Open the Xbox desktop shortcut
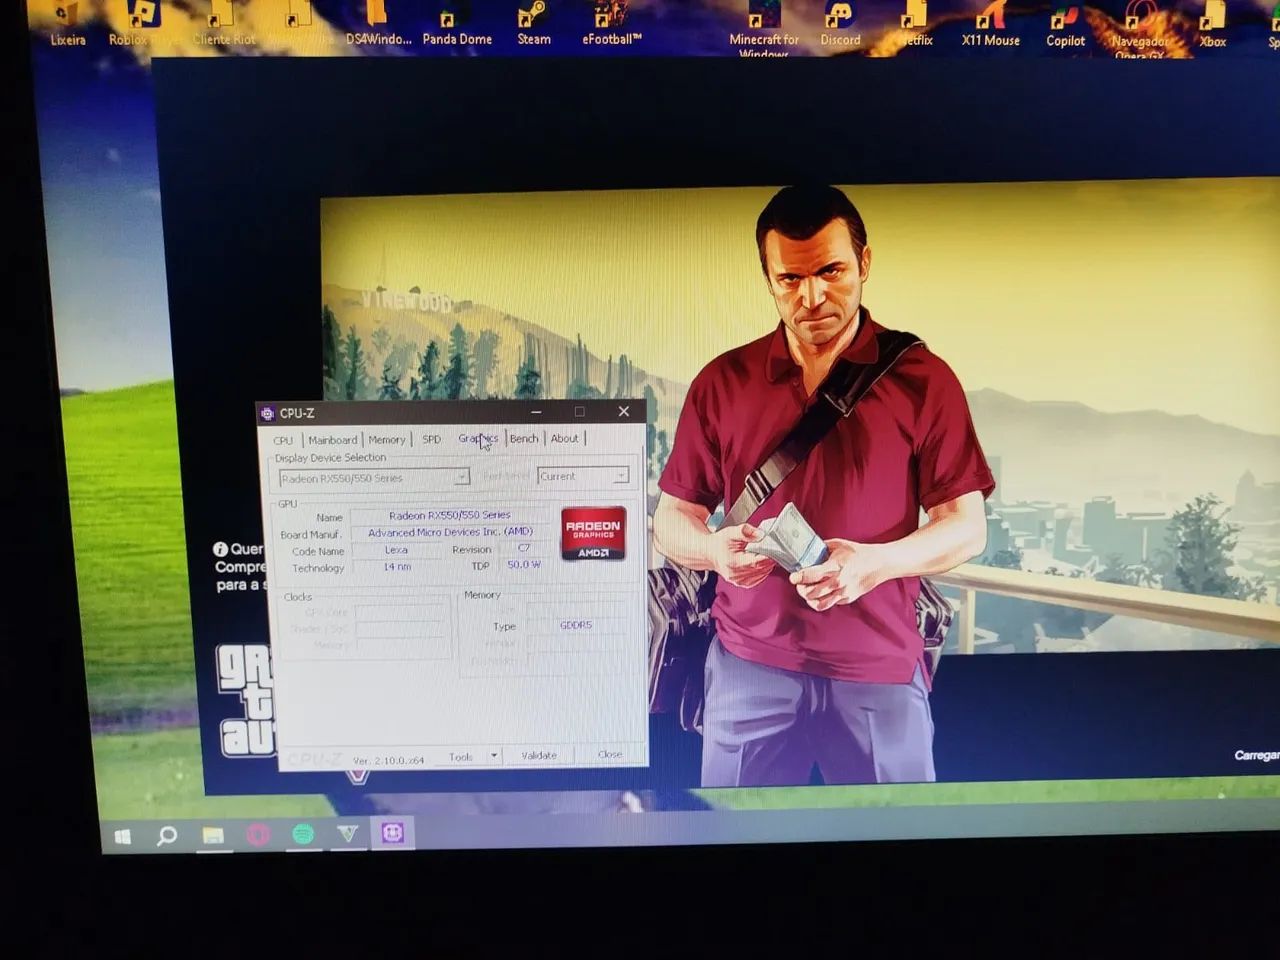Image resolution: width=1280 pixels, height=960 pixels. [1213, 24]
